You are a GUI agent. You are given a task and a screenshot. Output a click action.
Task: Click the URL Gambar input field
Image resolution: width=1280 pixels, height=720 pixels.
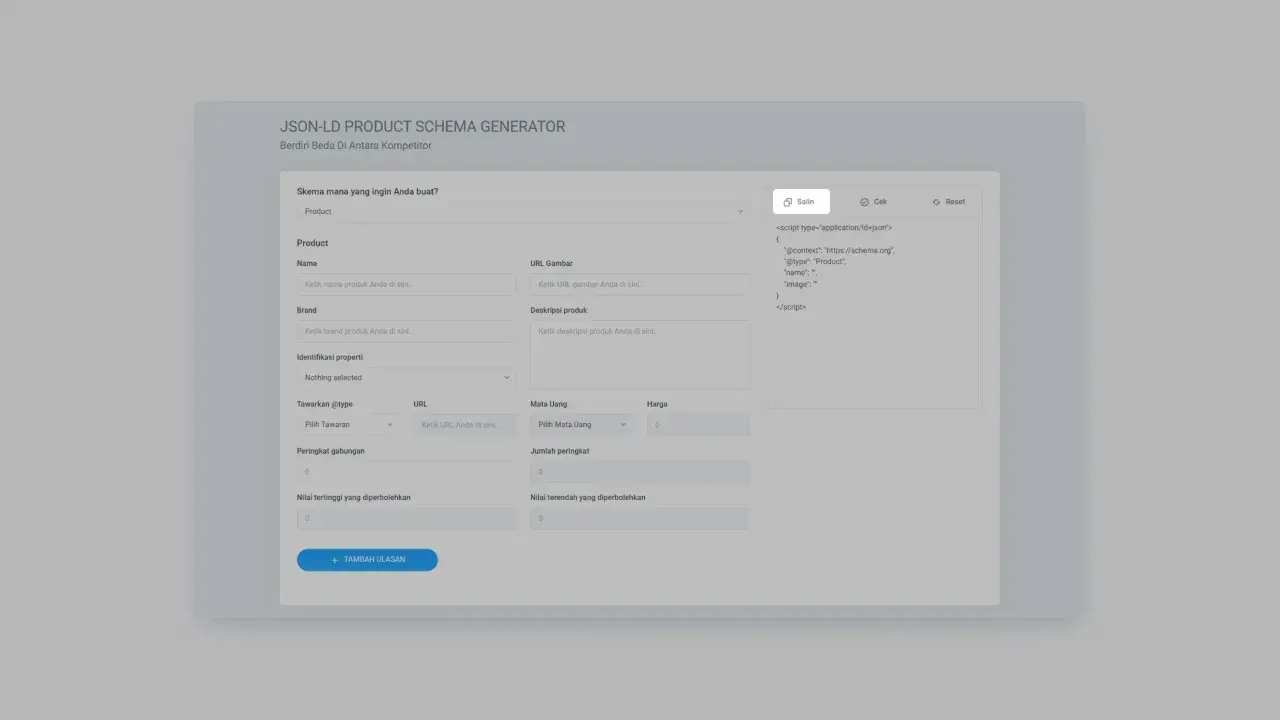coord(639,285)
